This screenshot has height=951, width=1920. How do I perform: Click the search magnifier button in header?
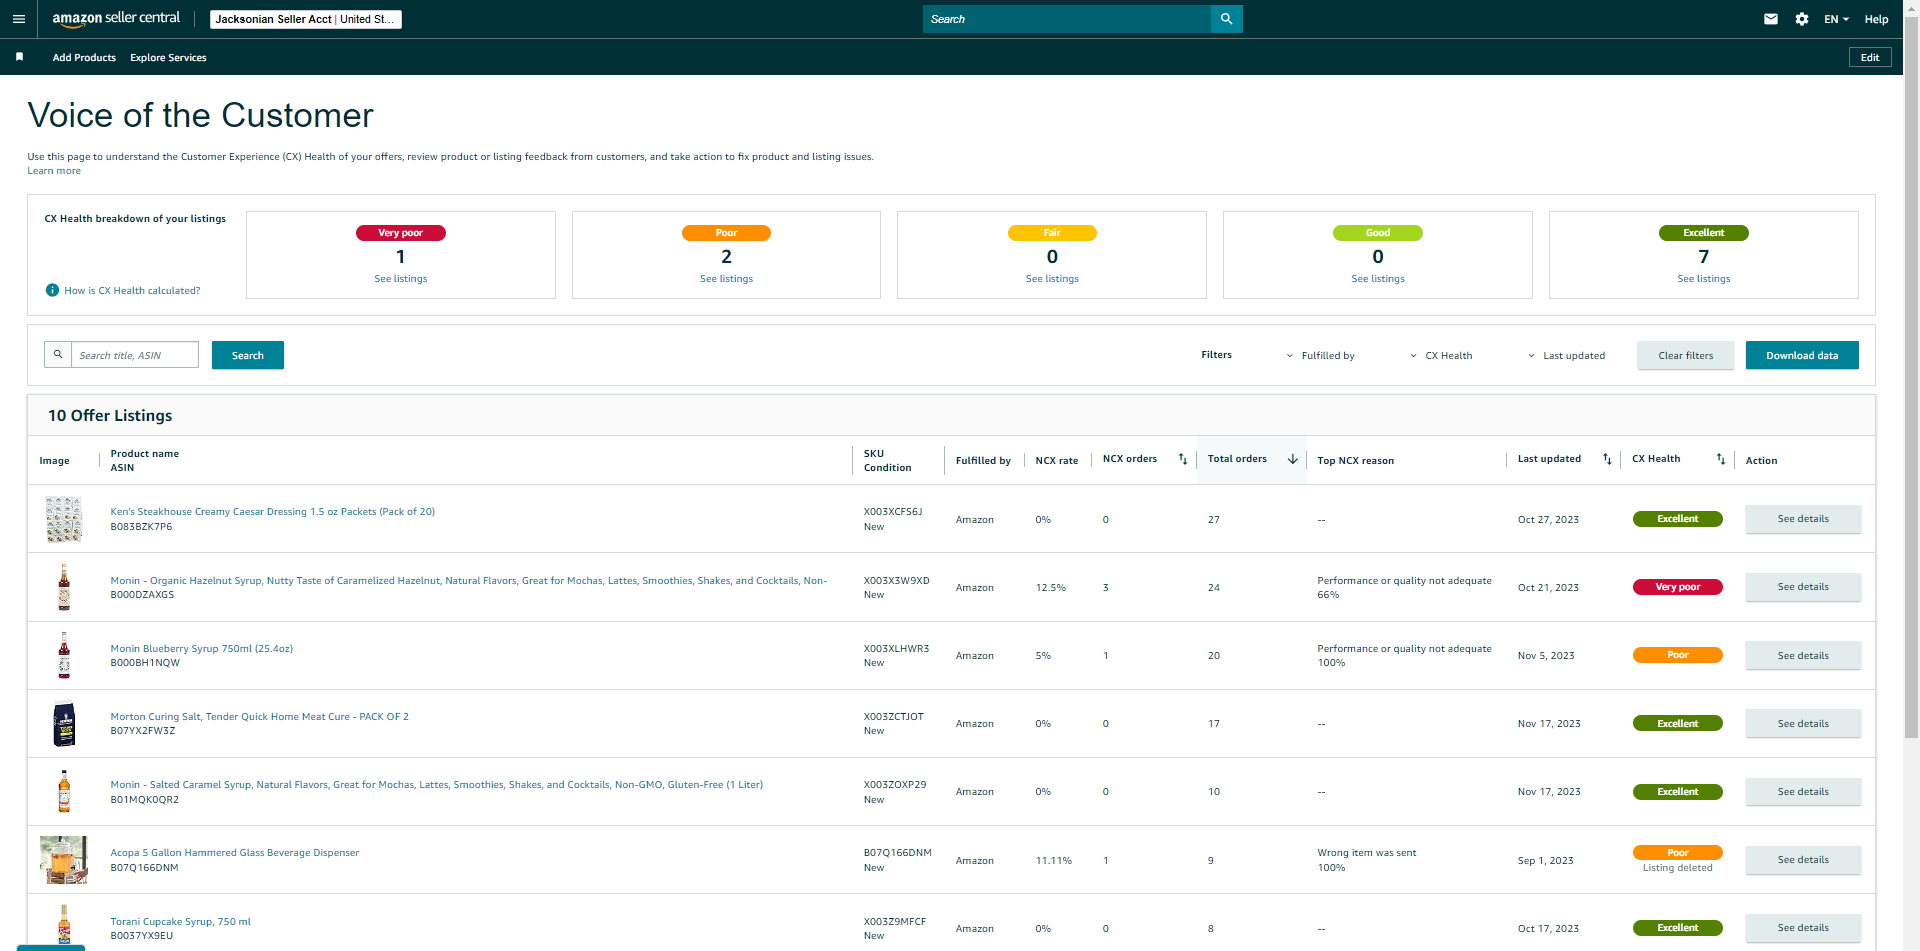pyautogui.click(x=1226, y=19)
